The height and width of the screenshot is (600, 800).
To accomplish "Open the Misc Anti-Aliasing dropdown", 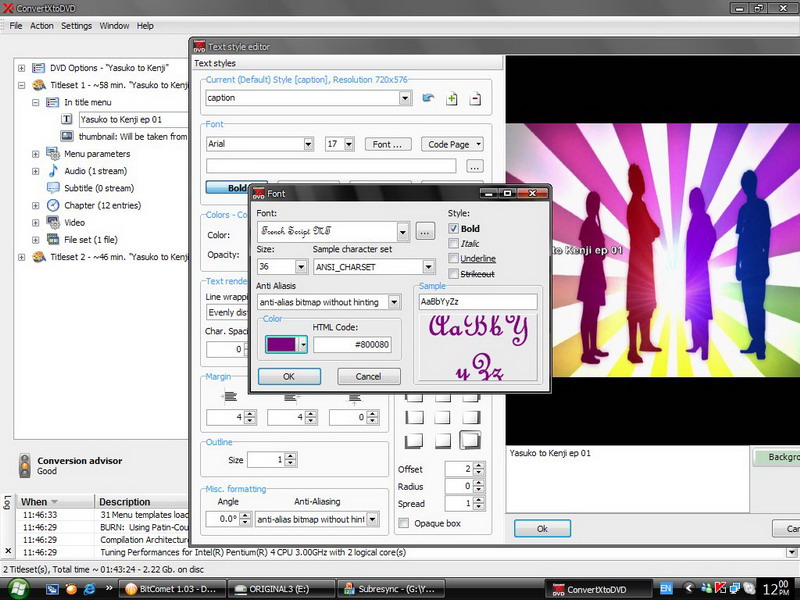I will 372,519.
